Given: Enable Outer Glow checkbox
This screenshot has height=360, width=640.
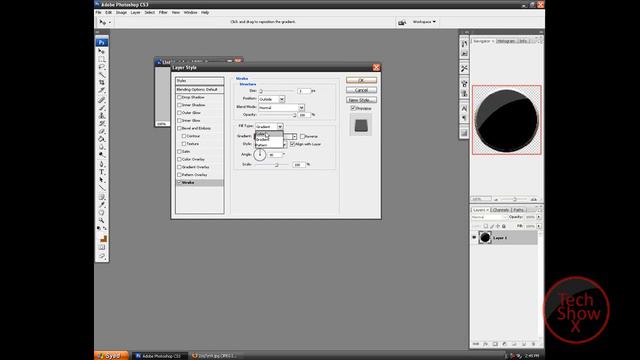Looking at the screenshot, I should [x=179, y=113].
